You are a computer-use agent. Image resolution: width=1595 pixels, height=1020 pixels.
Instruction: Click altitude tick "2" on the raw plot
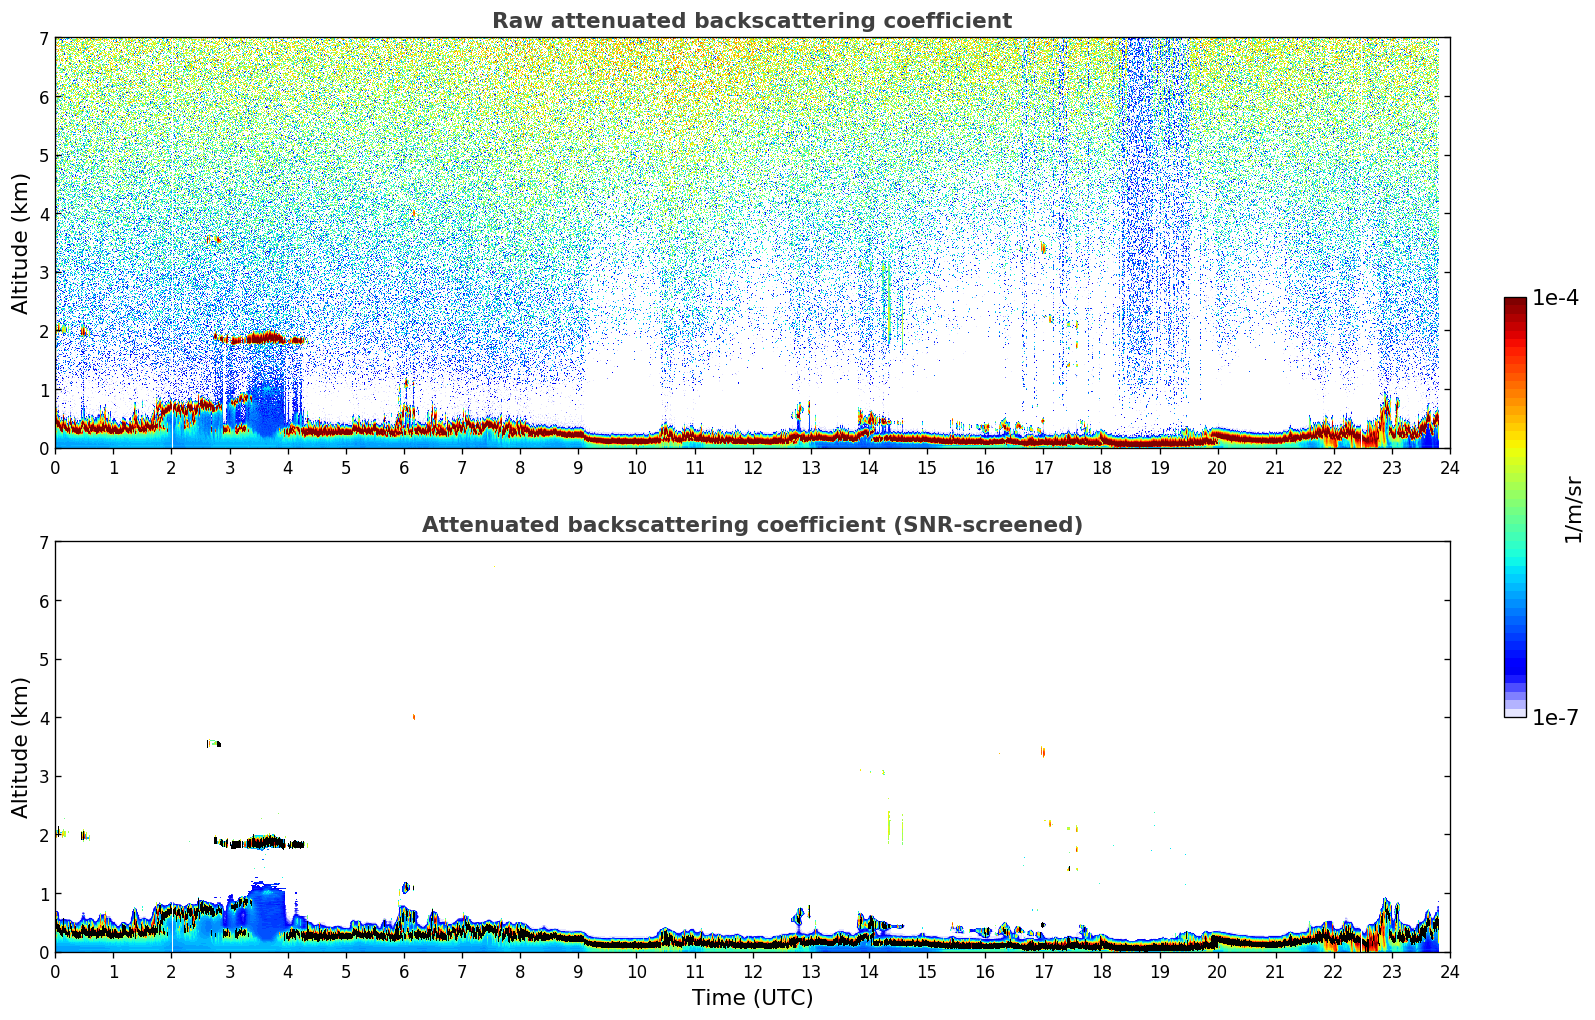point(44,331)
